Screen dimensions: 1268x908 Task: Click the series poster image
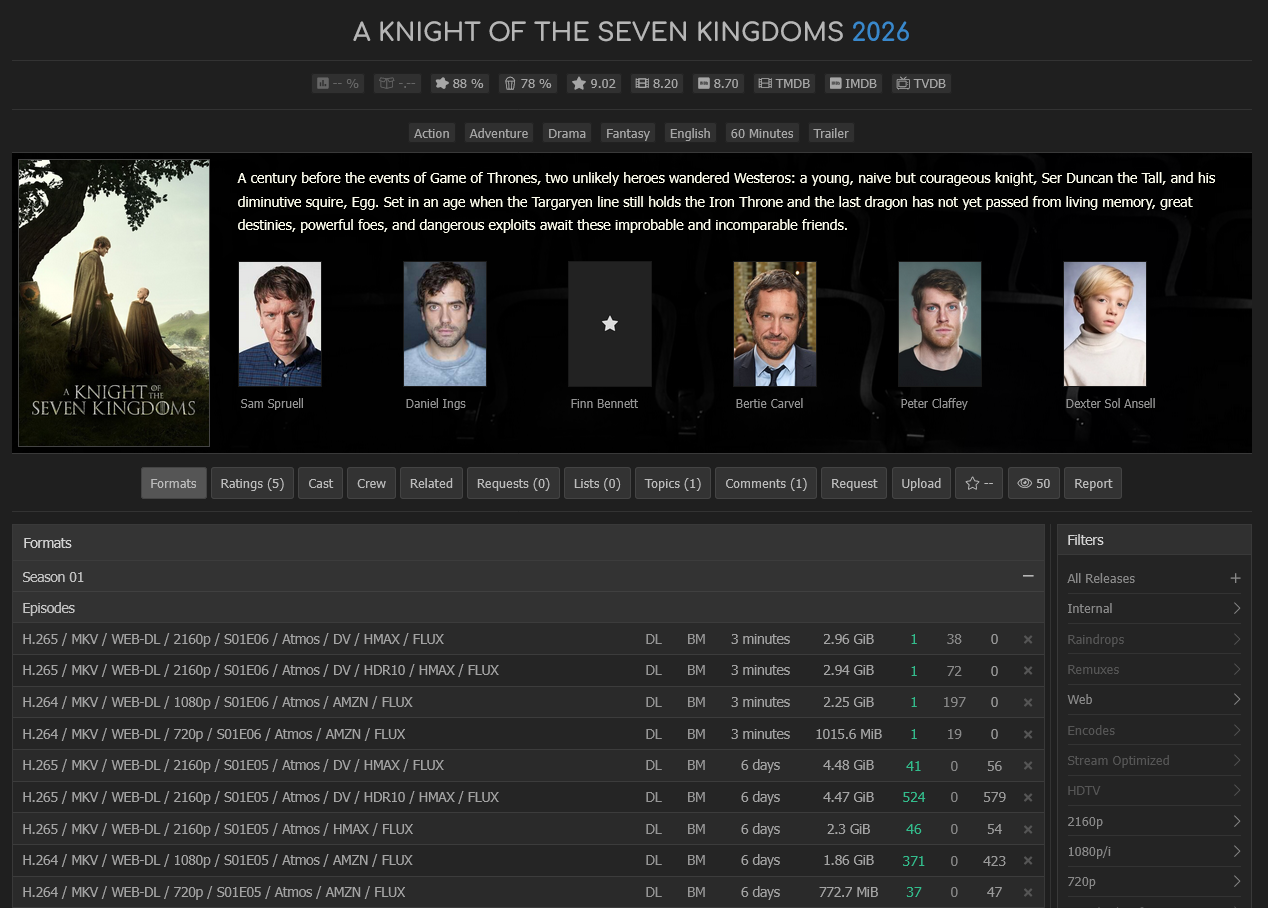coord(114,303)
